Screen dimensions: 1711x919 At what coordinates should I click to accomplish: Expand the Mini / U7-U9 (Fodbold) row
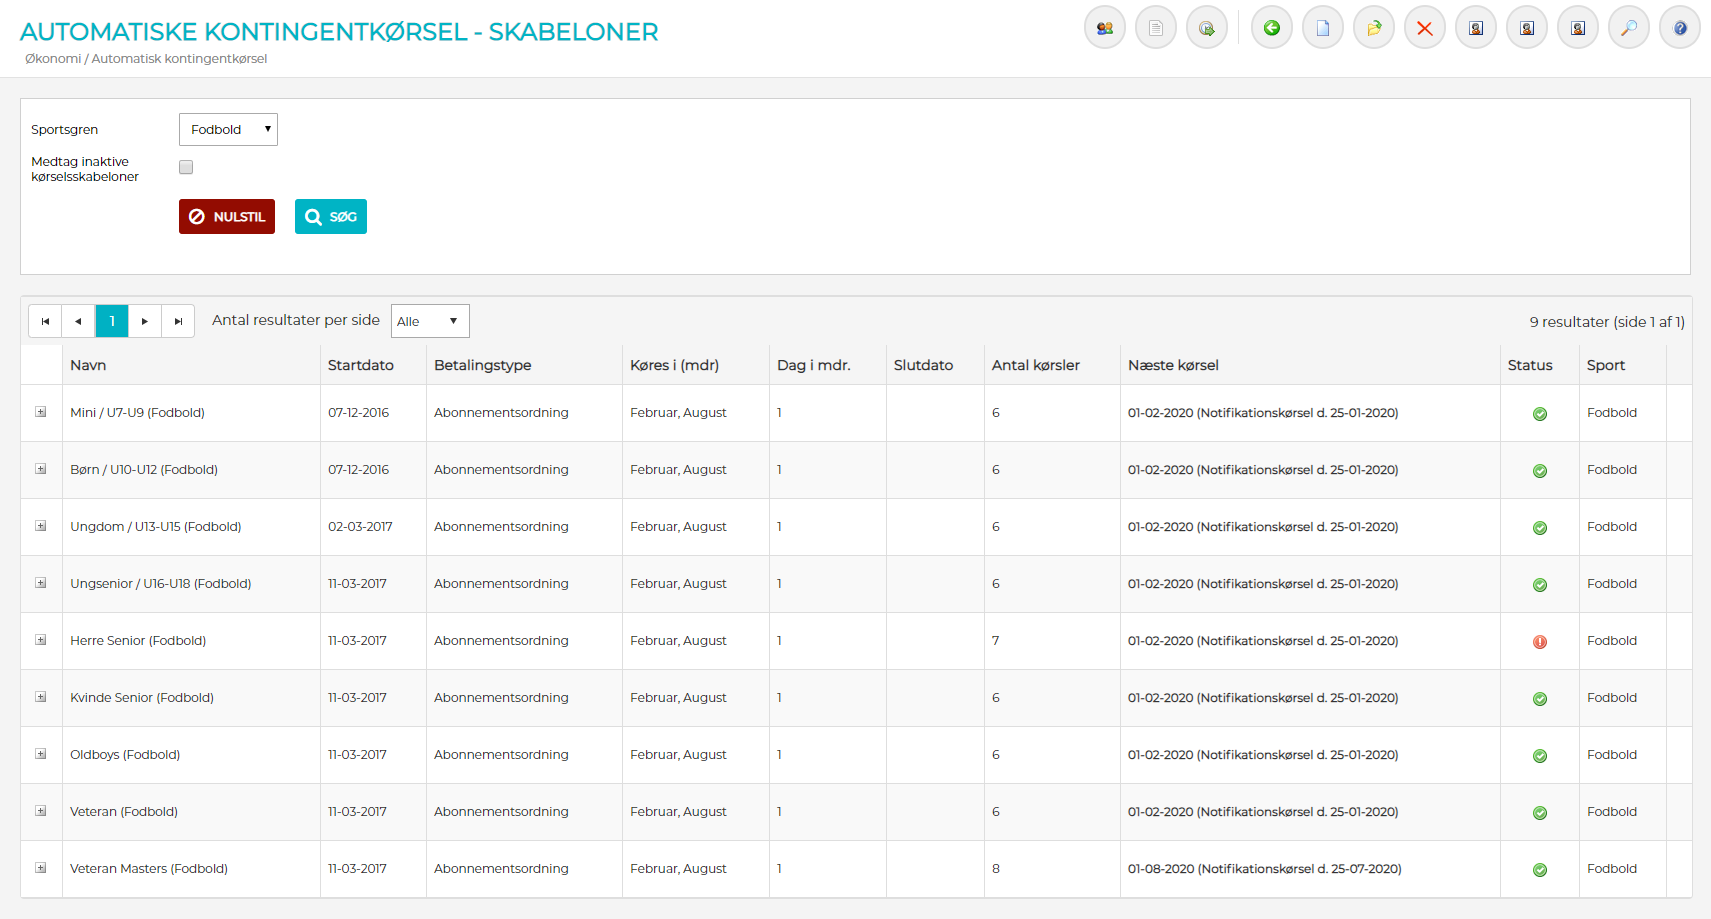pos(41,412)
